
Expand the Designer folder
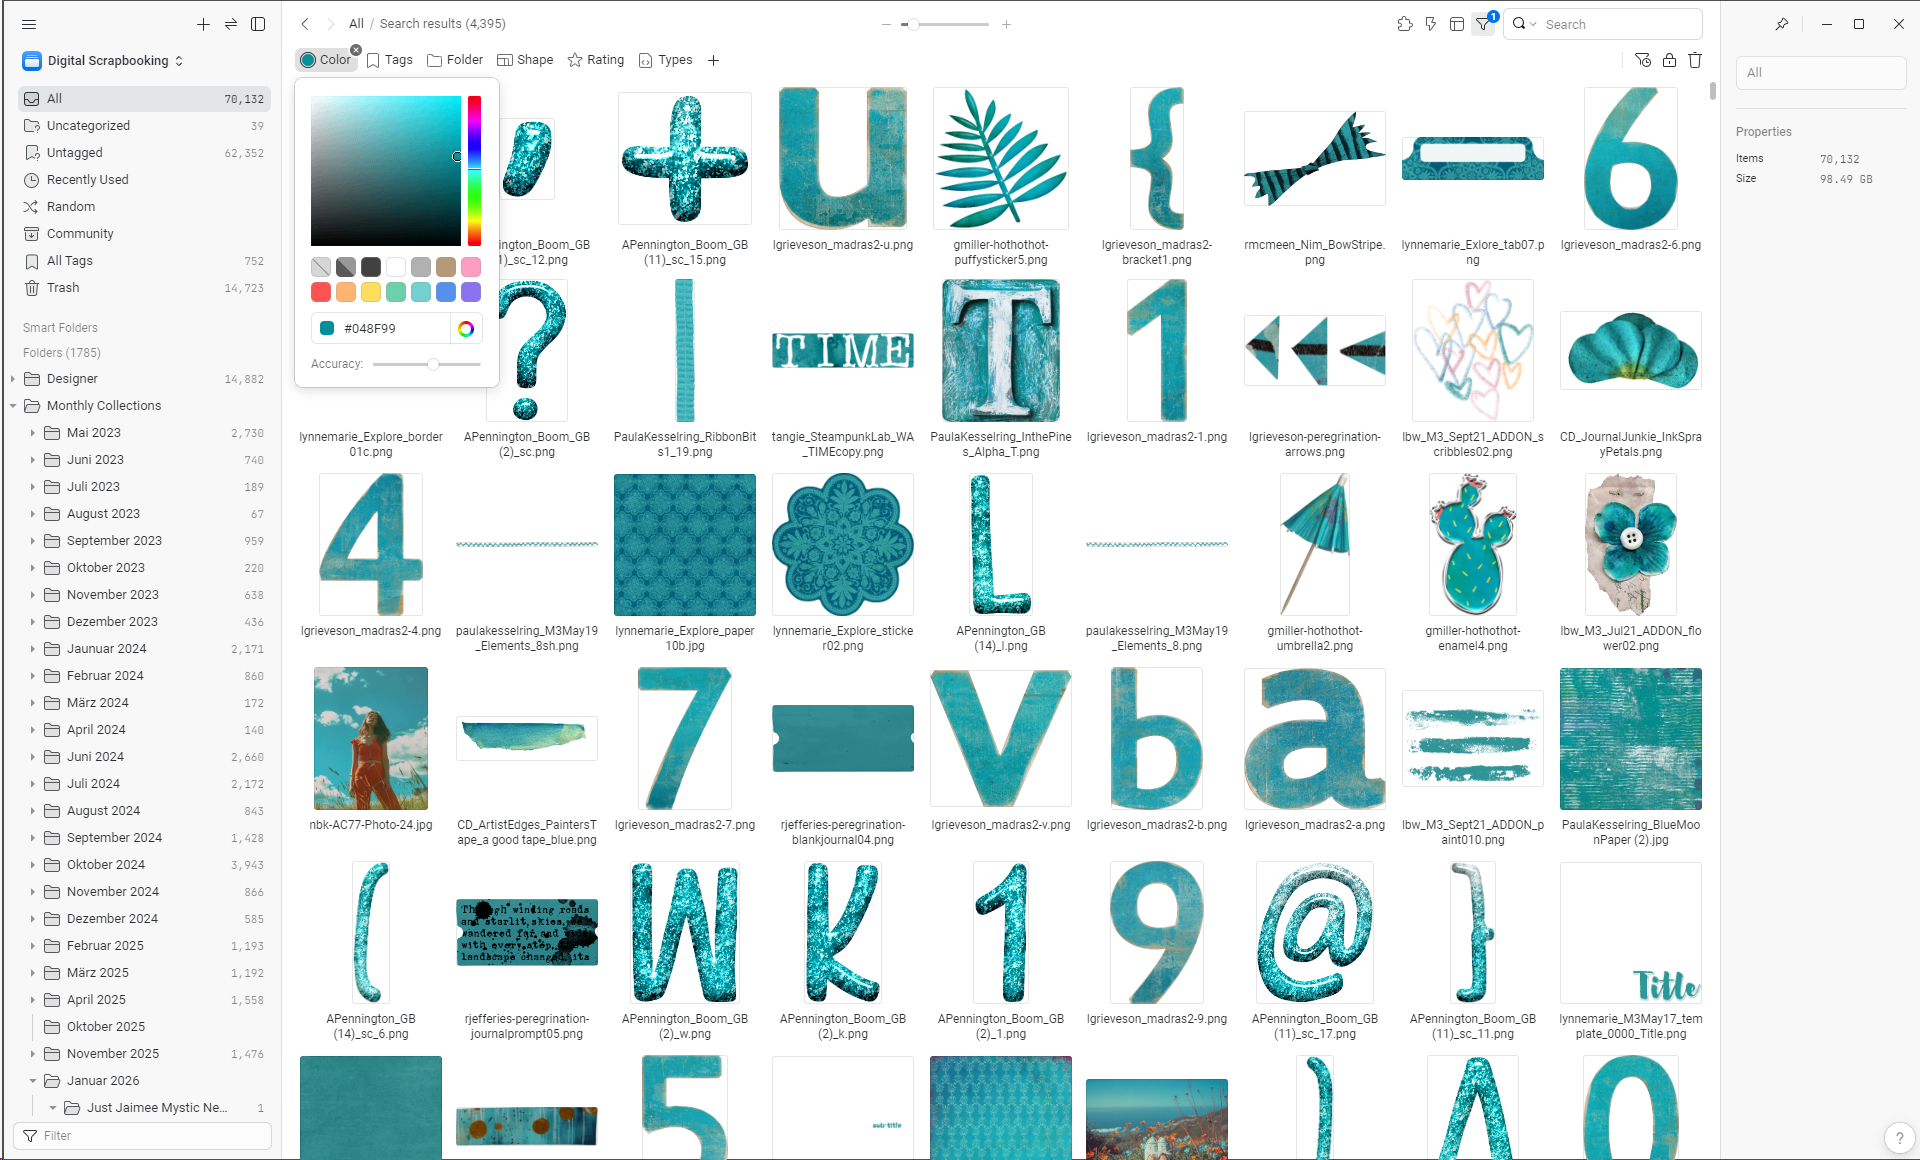tap(13, 379)
